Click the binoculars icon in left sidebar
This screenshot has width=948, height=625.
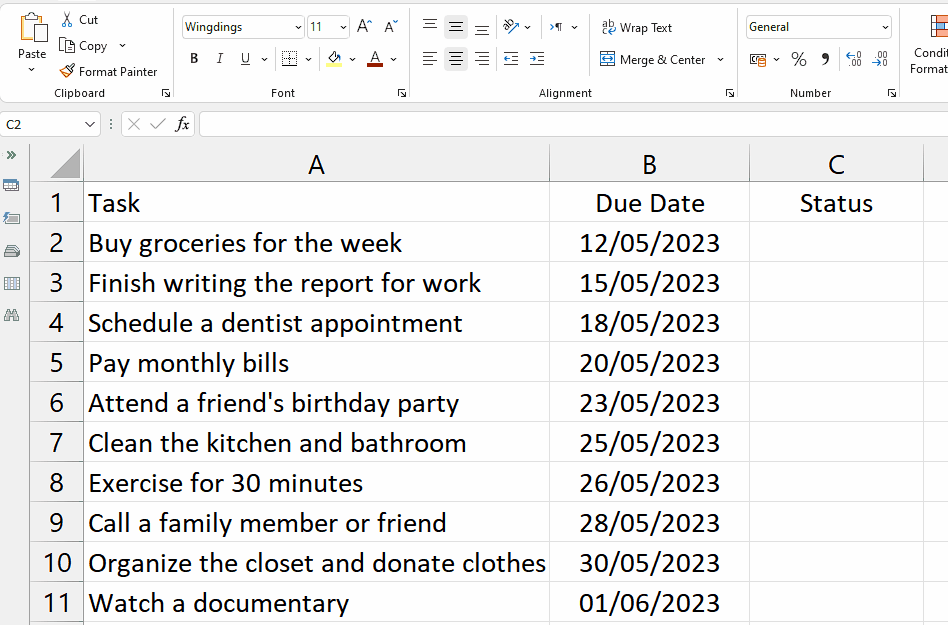[x=12, y=315]
